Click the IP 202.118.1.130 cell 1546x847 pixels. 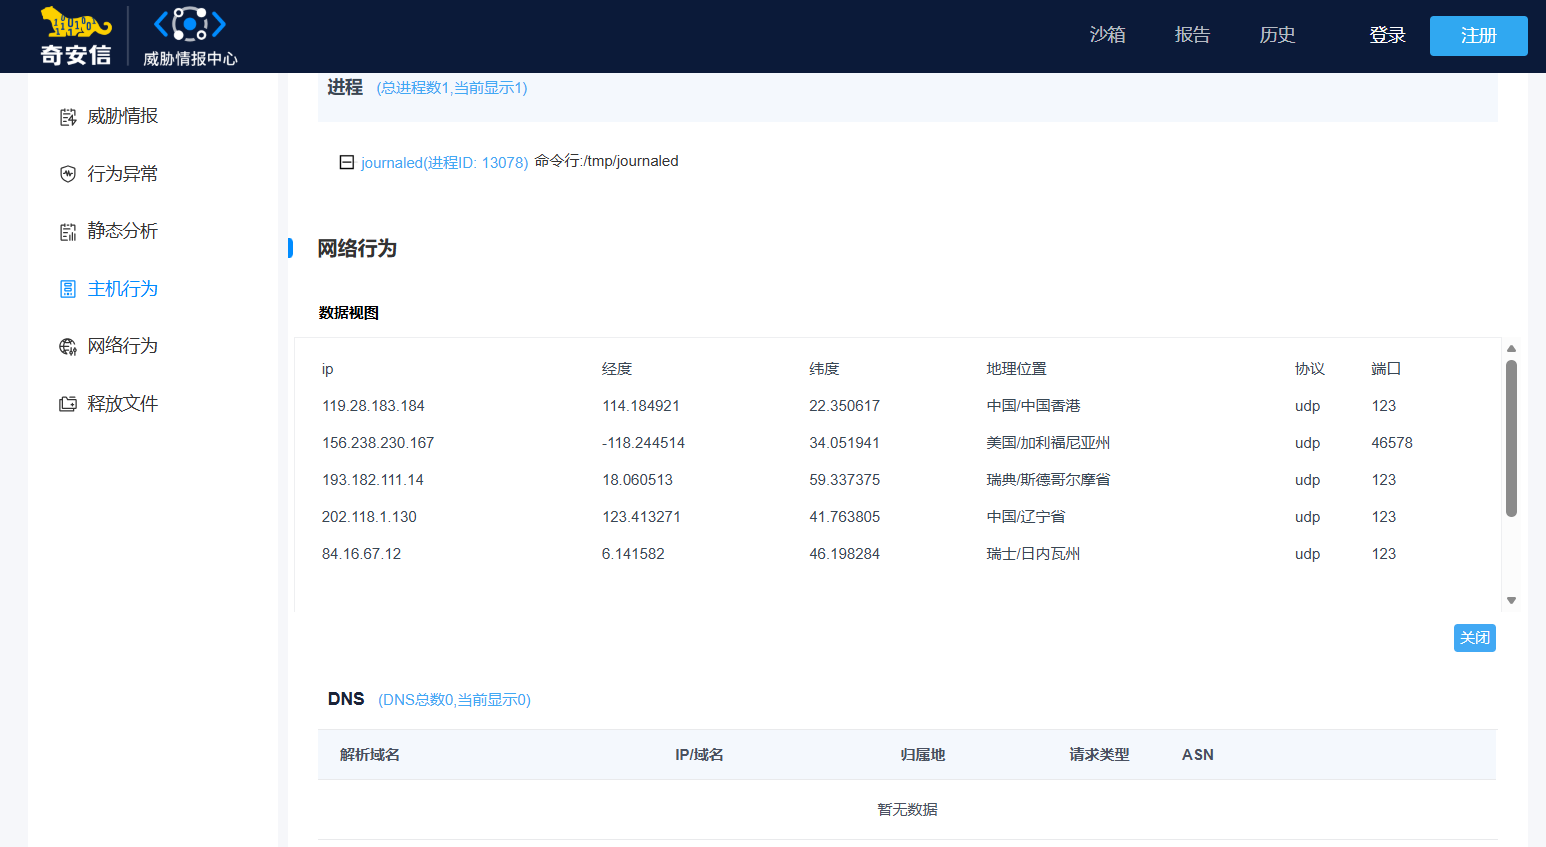(369, 517)
